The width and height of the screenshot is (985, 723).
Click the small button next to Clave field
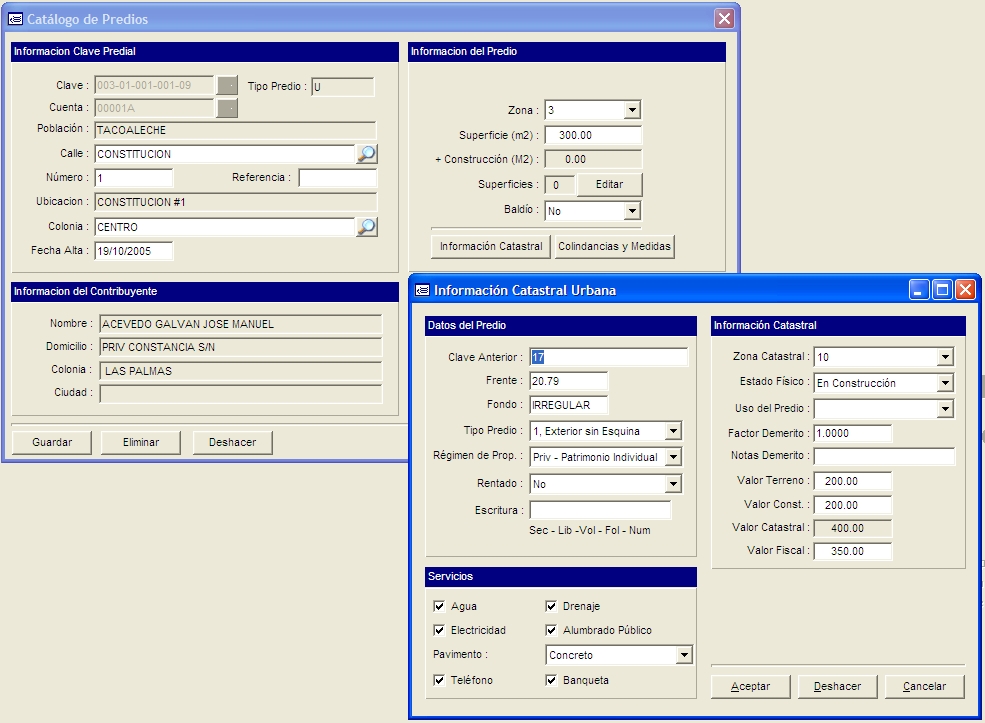tap(227, 86)
